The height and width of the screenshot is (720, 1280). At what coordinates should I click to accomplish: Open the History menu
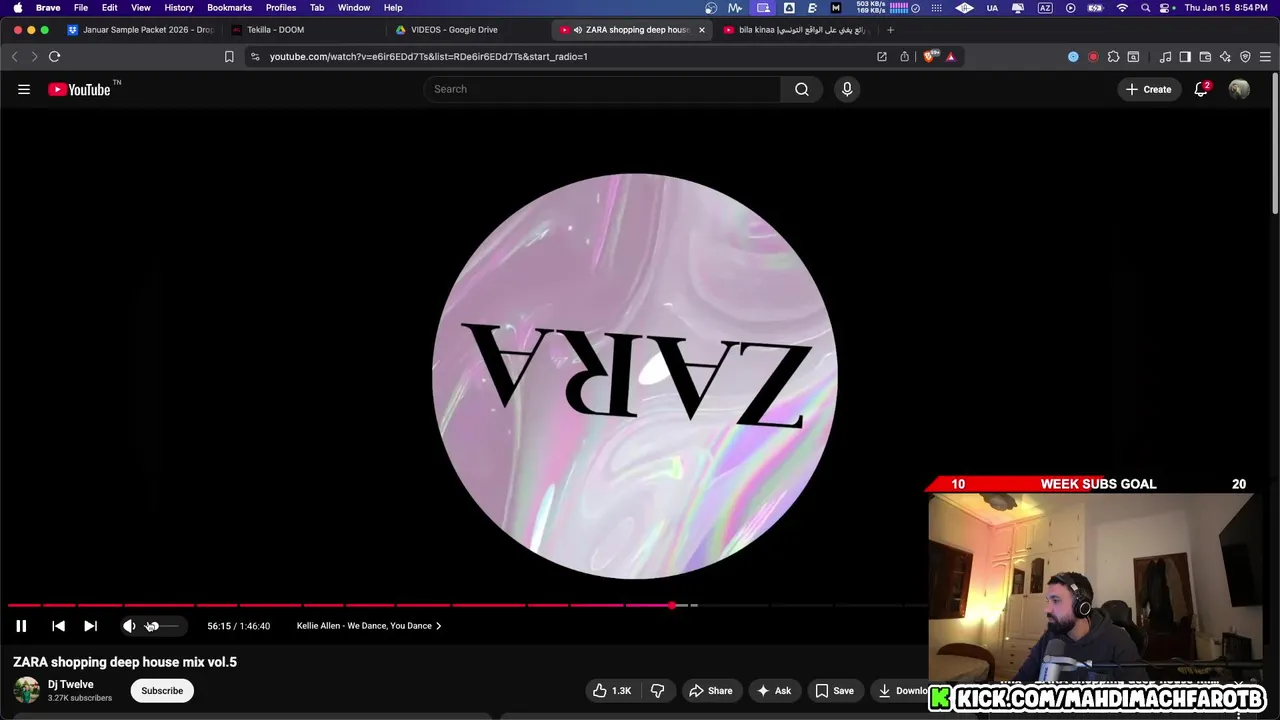click(179, 8)
